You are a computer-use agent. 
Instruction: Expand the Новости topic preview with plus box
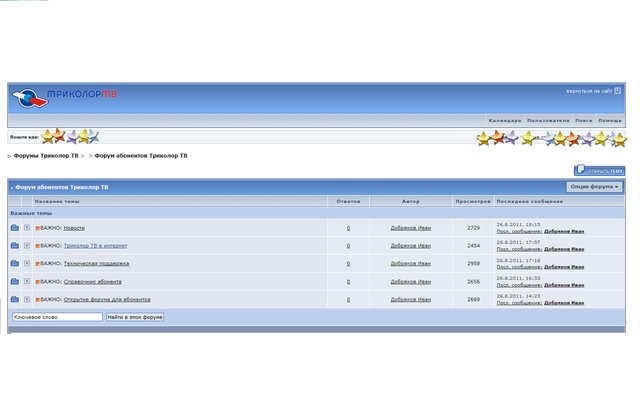tap(27, 227)
